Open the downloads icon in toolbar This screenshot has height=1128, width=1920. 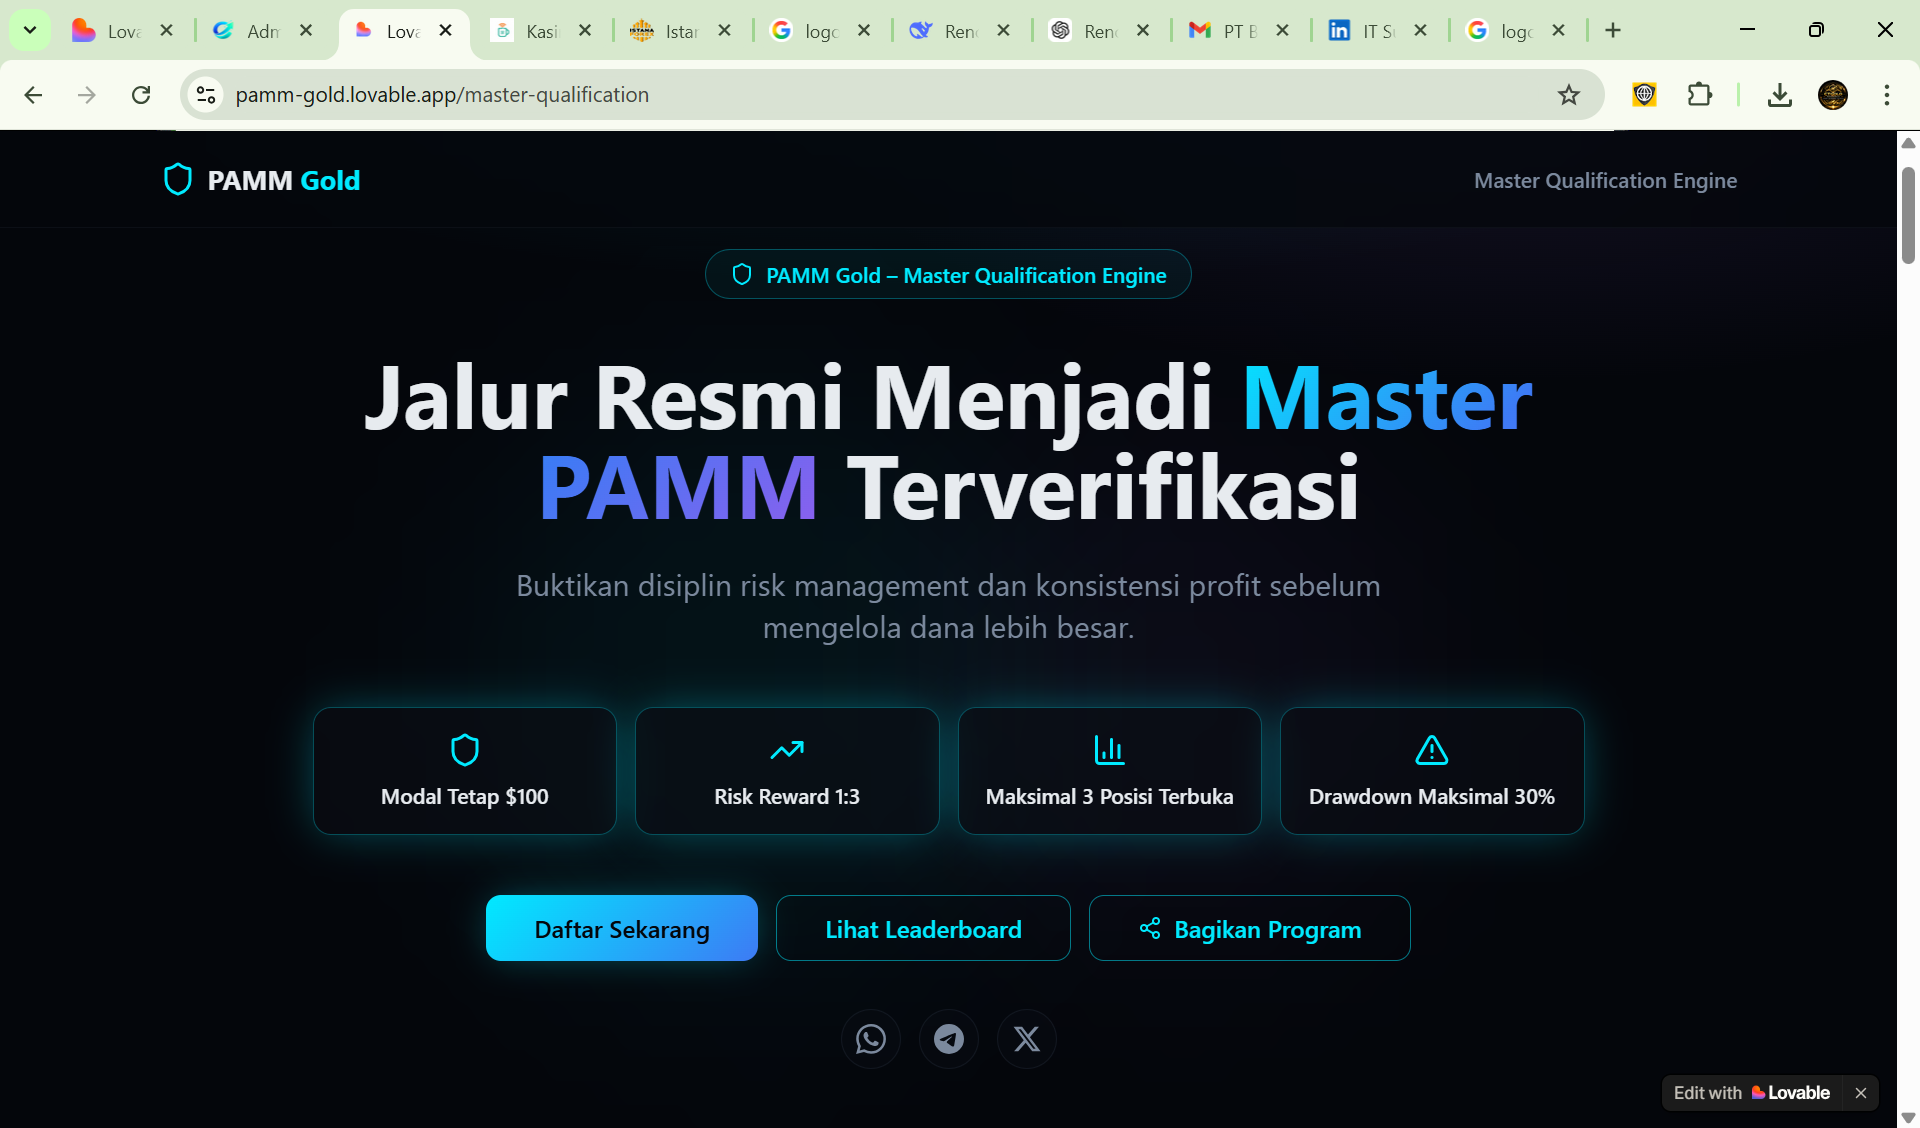[x=1780, y=95]
